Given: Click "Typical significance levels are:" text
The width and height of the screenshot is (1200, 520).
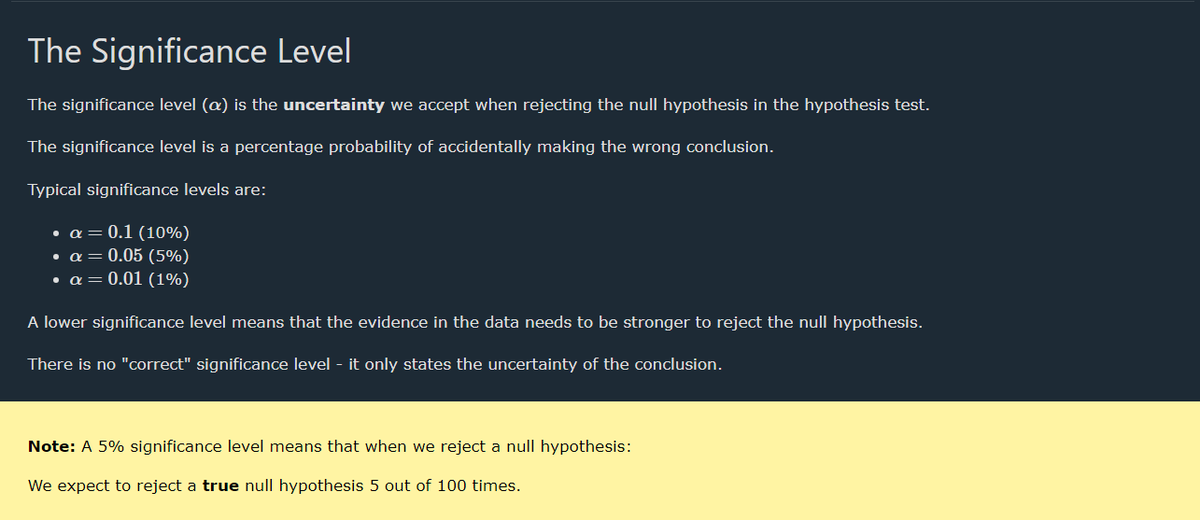Looking at the screenshot, I should click(146, 189).
